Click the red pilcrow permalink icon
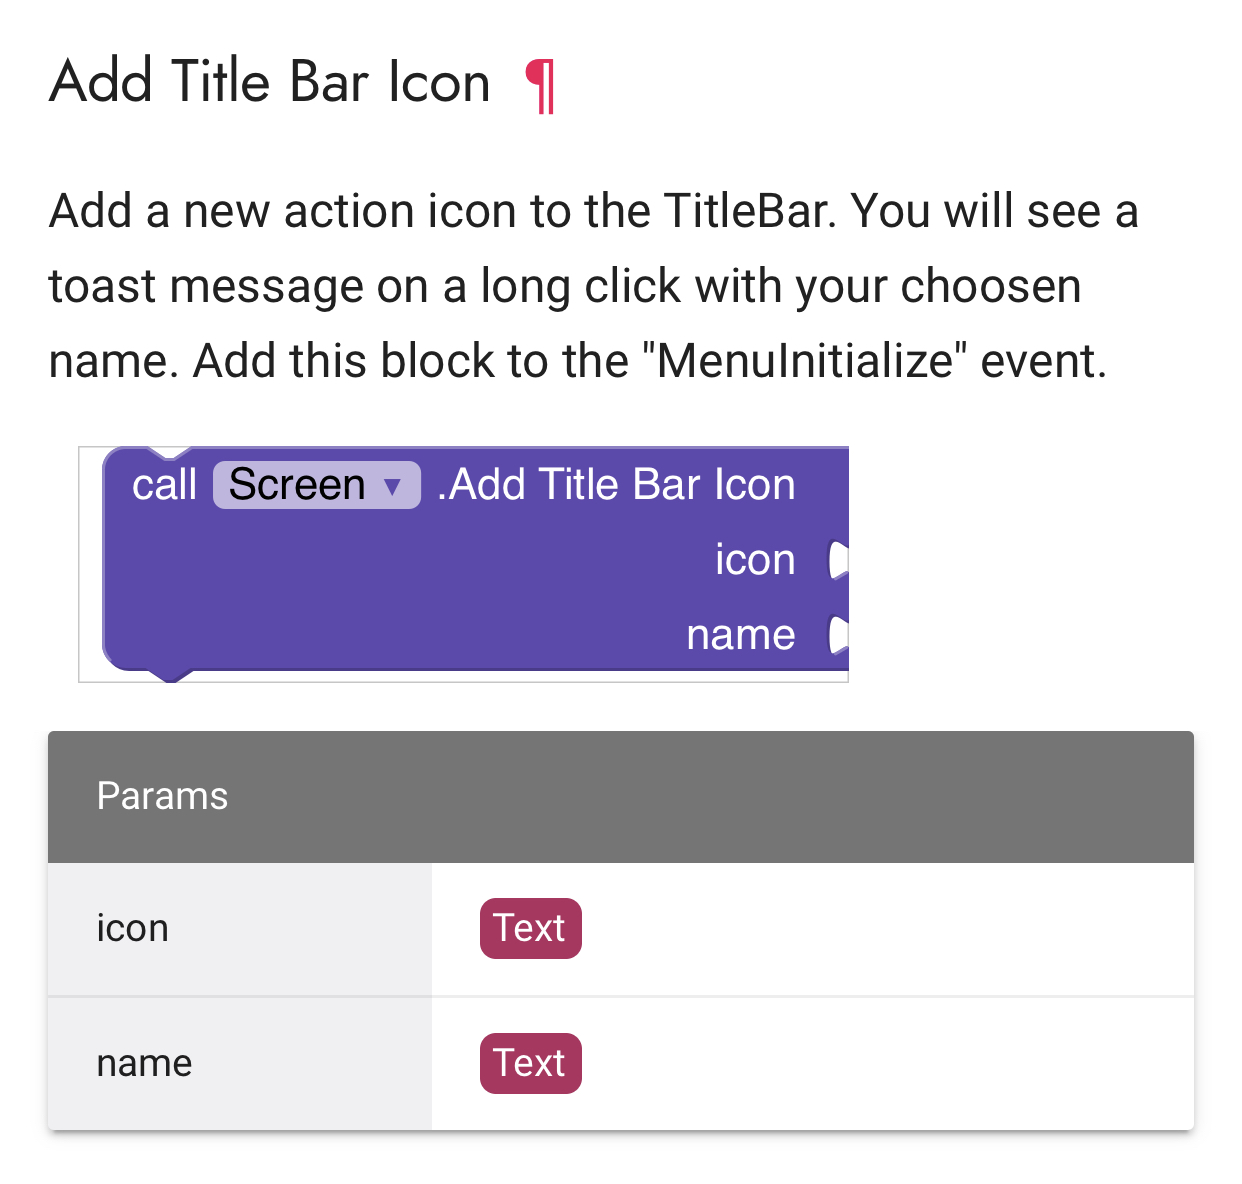The width and height of the screenshot is (1242, 1184). (540, 85)
